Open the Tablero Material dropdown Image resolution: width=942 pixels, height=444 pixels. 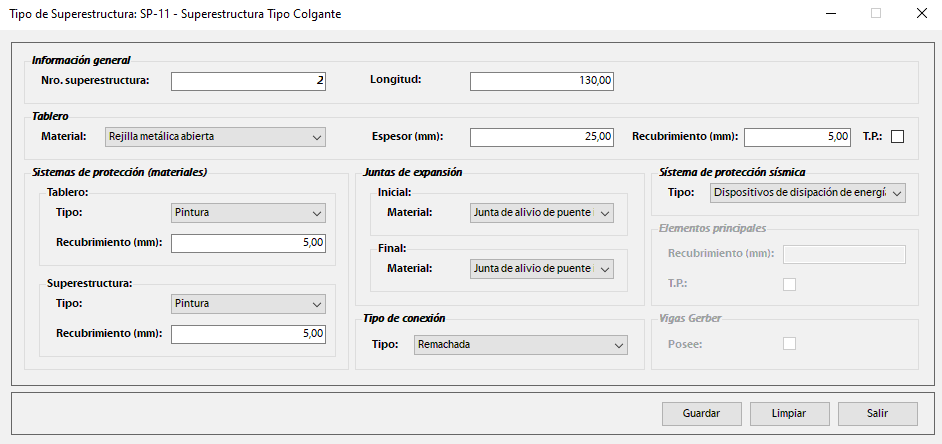point(215,137)
